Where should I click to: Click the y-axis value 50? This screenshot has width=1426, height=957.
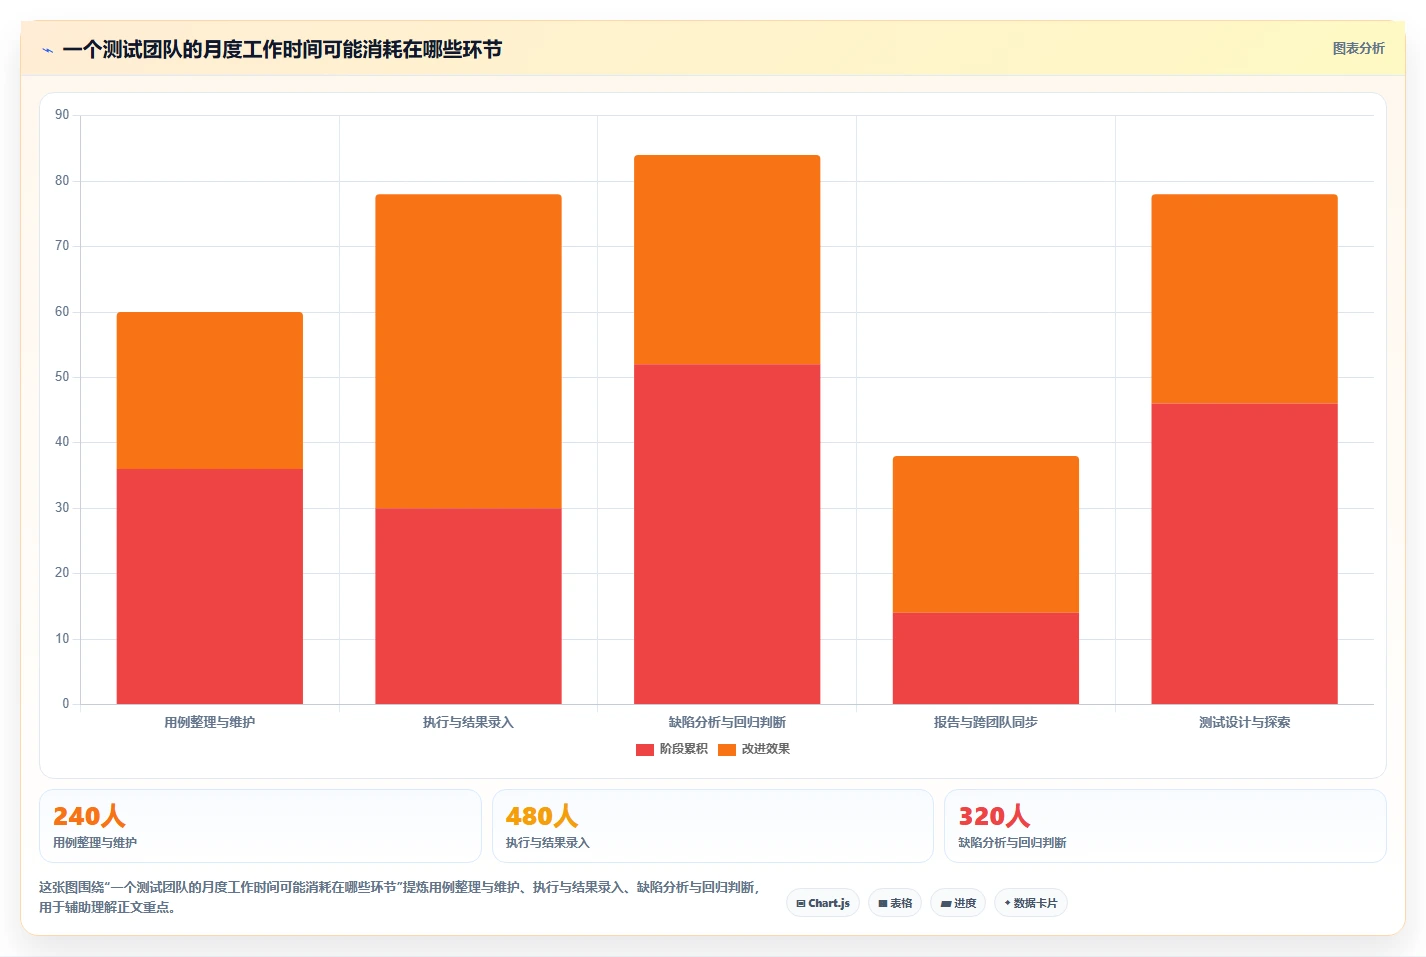pos(62,377)
